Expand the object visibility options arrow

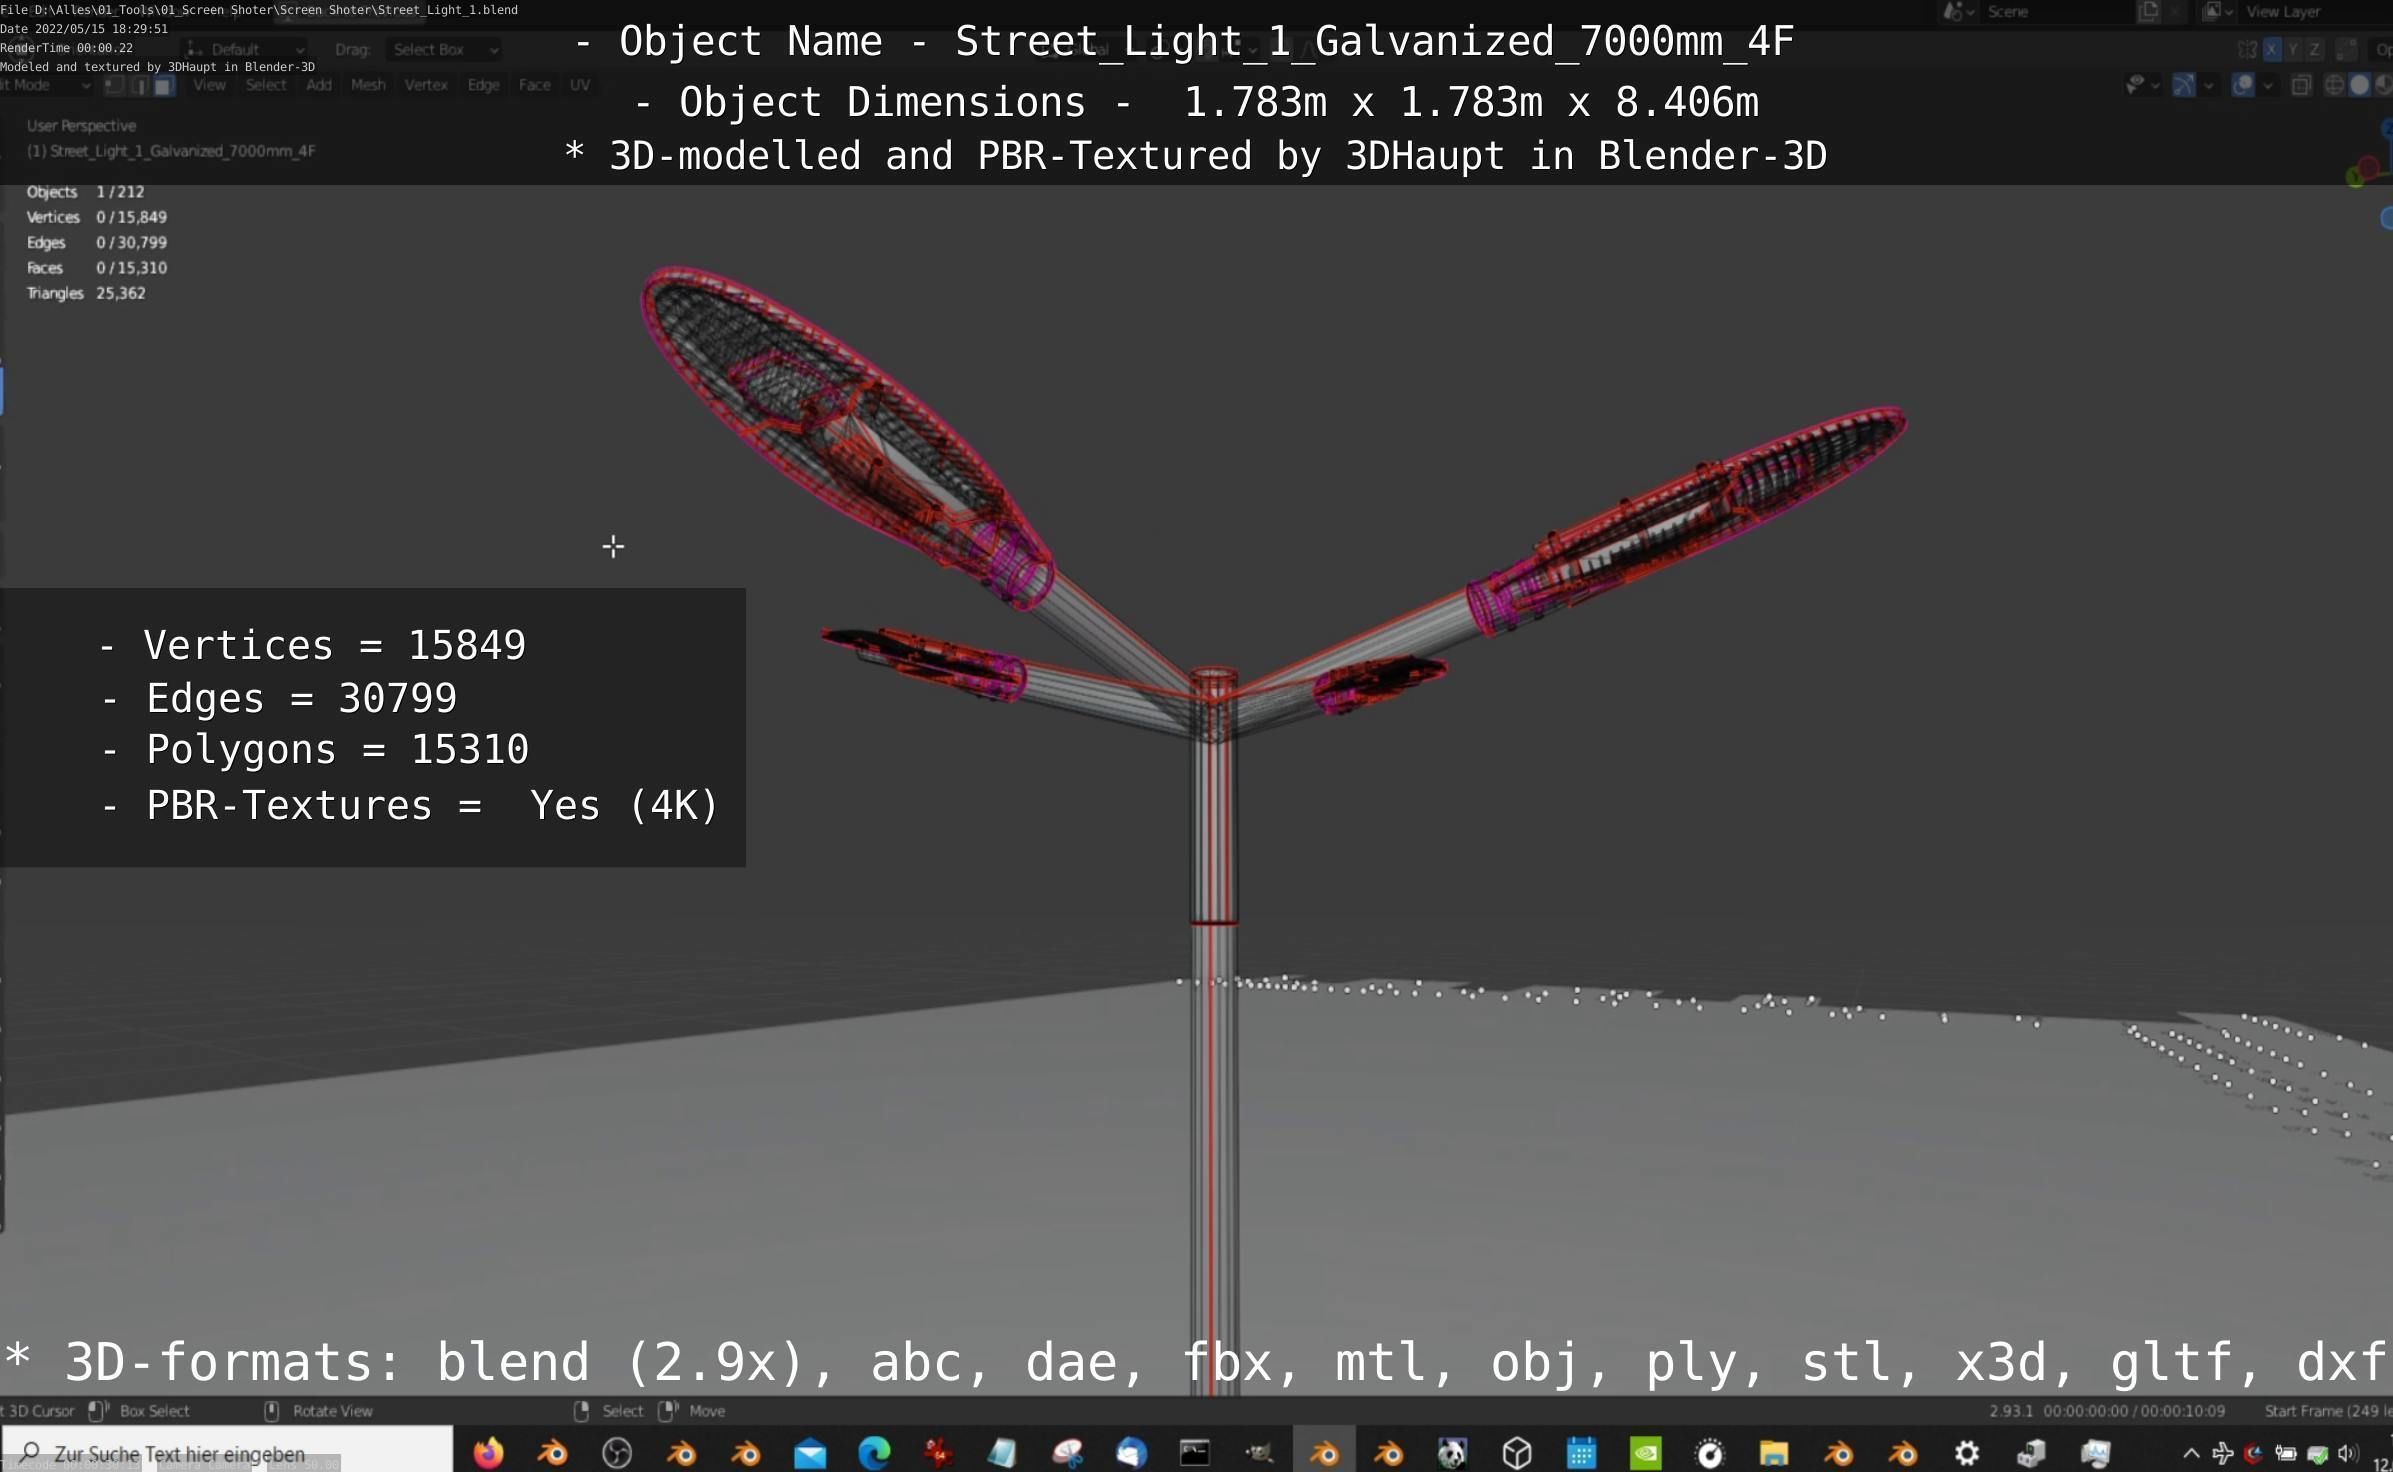2155,86
